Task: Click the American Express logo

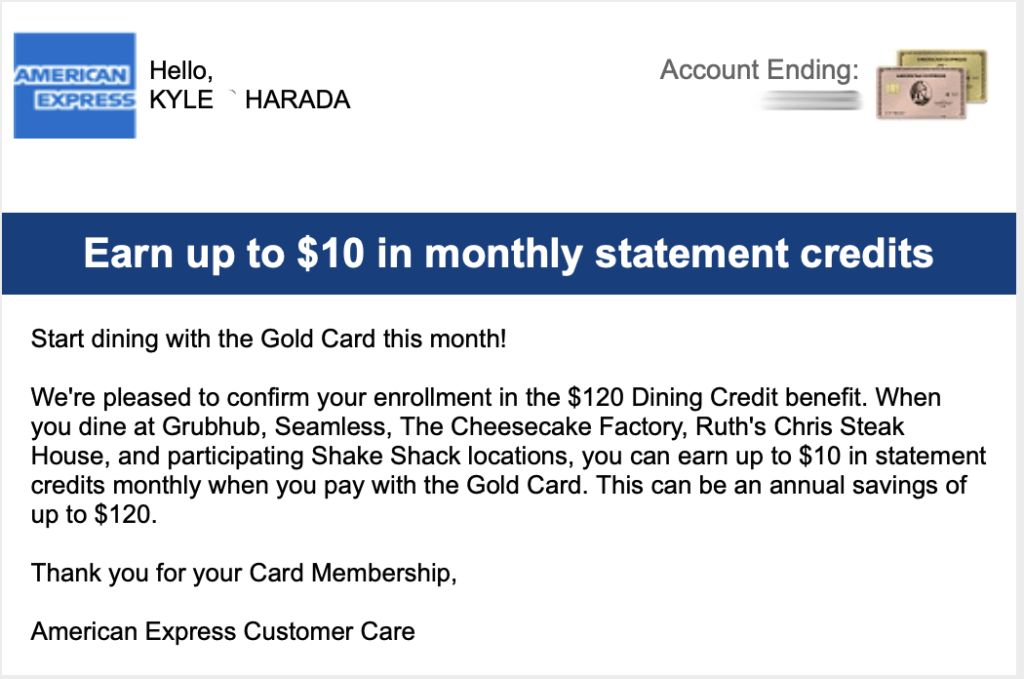Action: click(x=74, y=86)
